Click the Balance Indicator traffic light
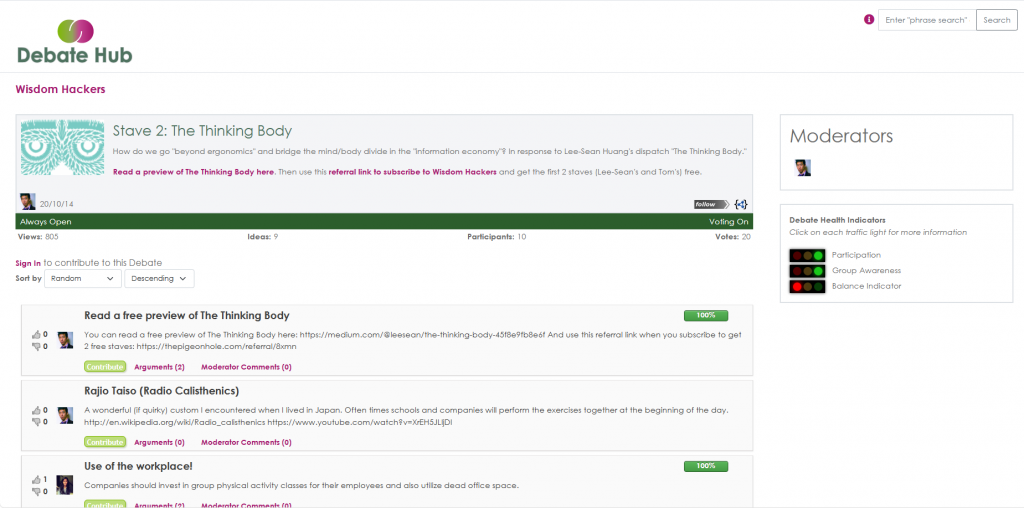Viewport: 1024px width, 508px height. pyautogui.click(x=807, y=287)
